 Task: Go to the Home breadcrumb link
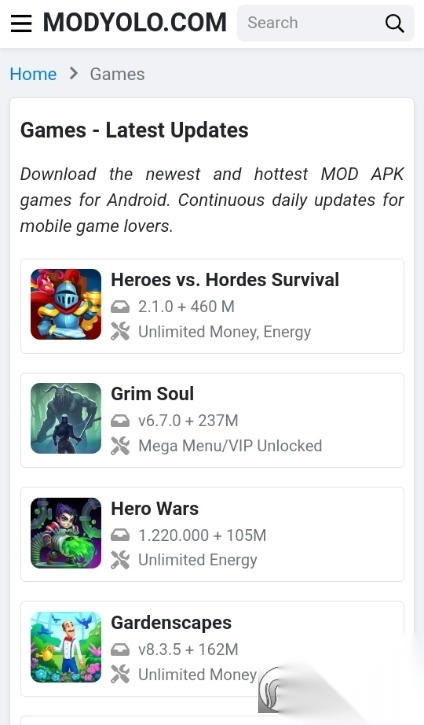(33, 74)
